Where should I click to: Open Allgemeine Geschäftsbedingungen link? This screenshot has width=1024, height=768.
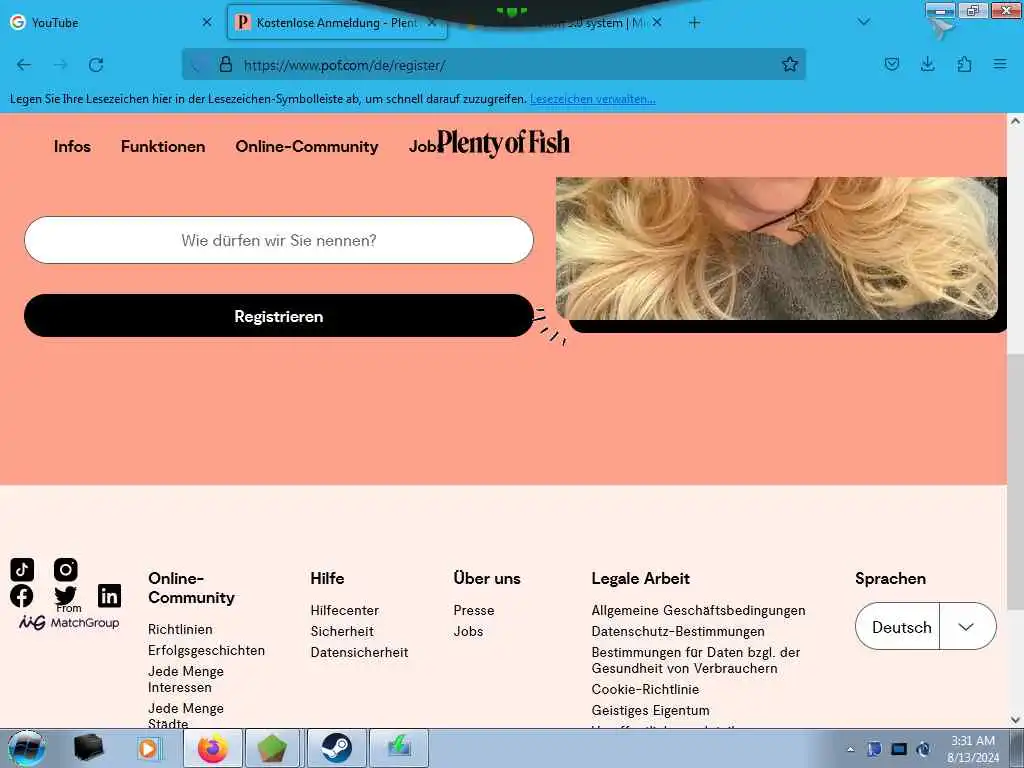[x=698, y=611]
